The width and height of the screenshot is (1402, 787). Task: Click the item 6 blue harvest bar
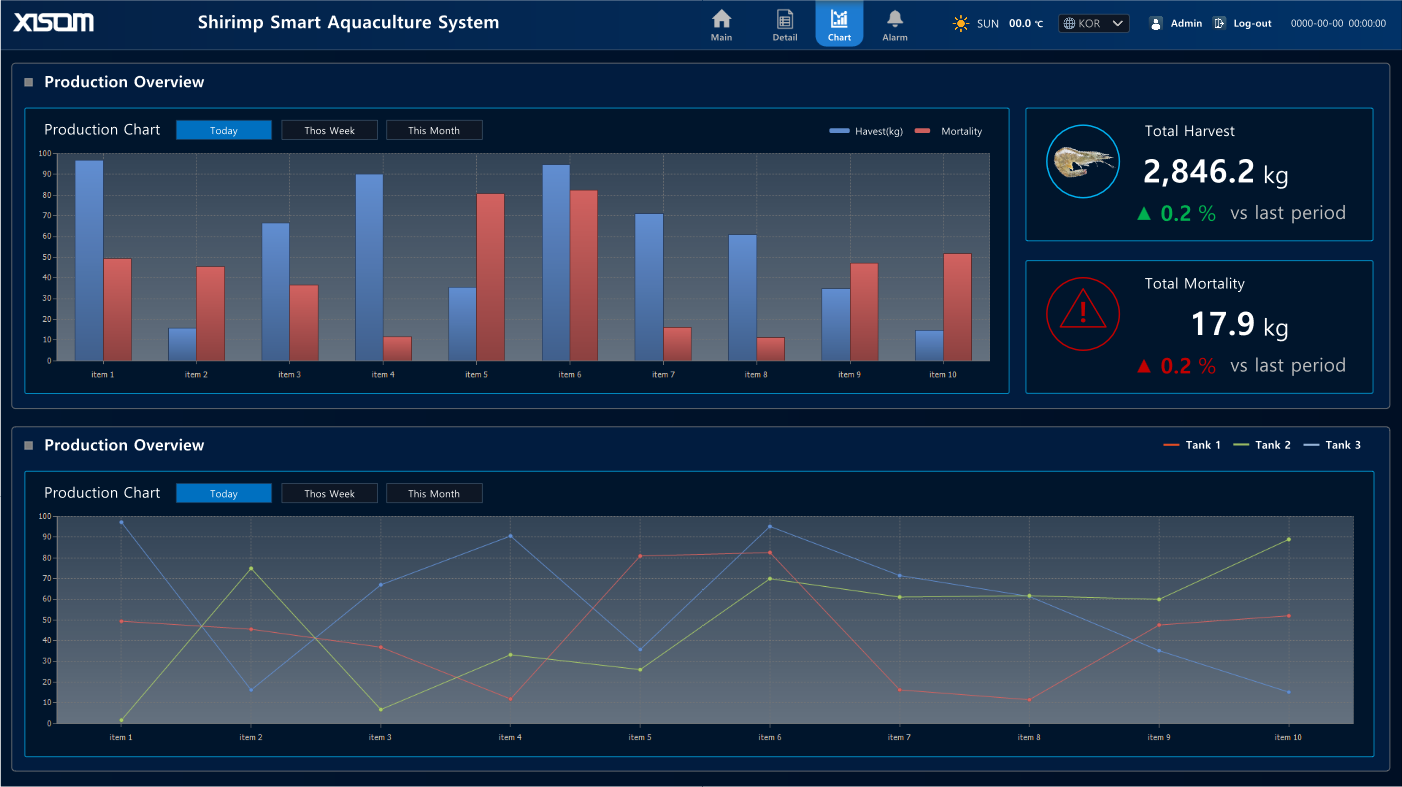pyautogui.click(x=556, y=262)
